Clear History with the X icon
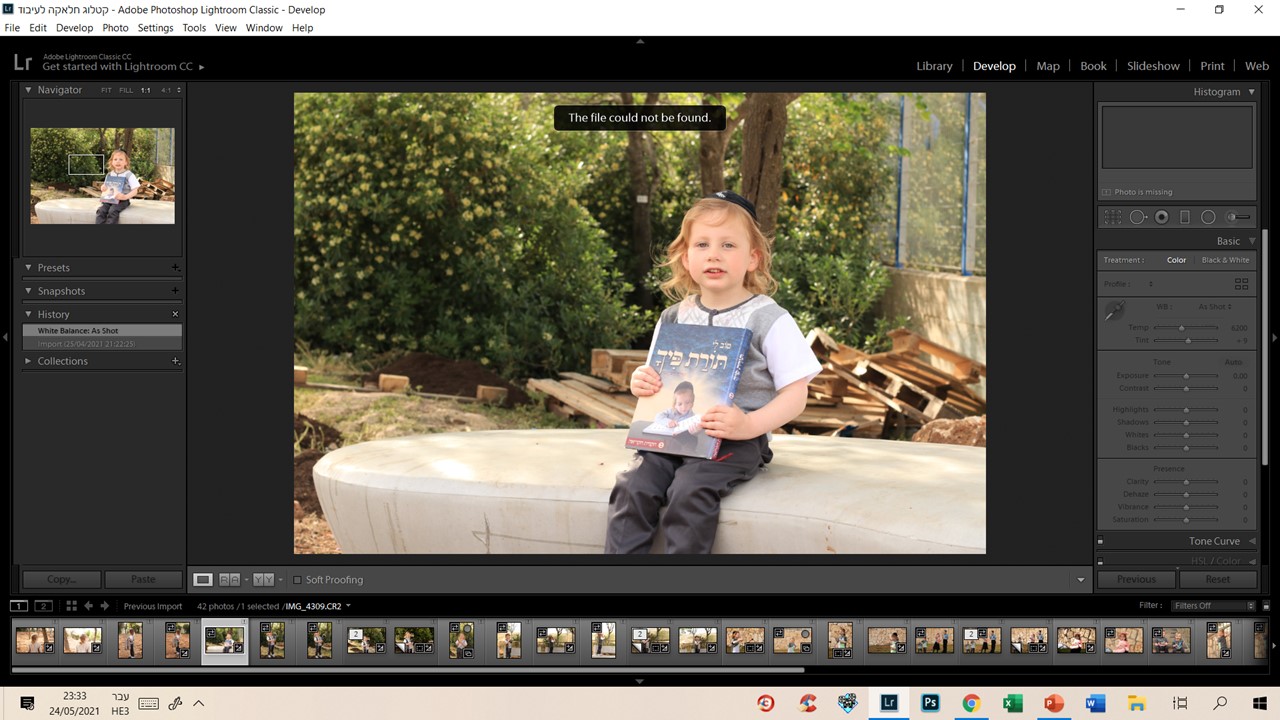 (175, 314)
